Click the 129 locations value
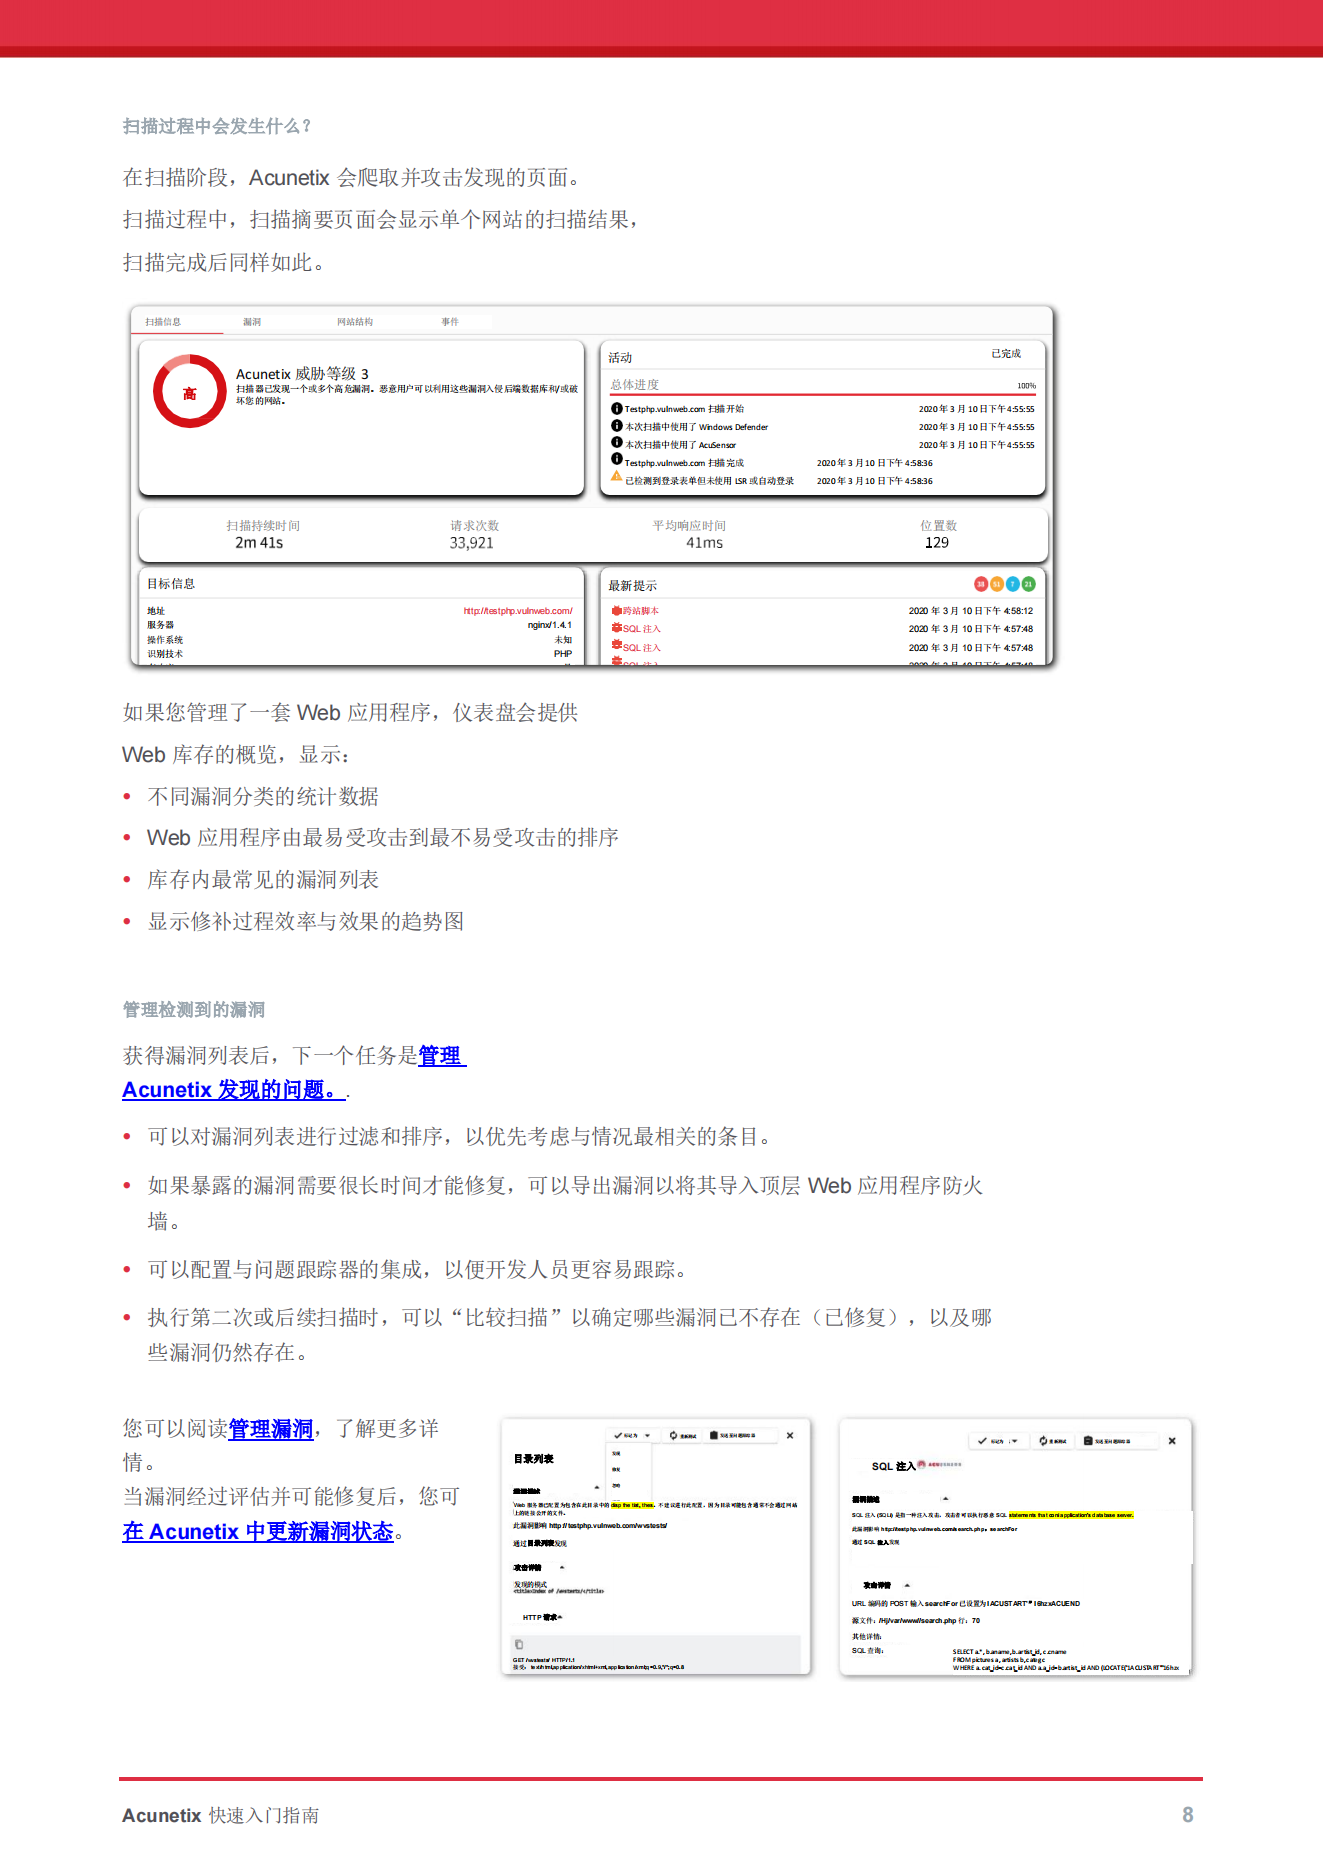The width and height of the screenshot is (1323, 1871). pos(937,543)
